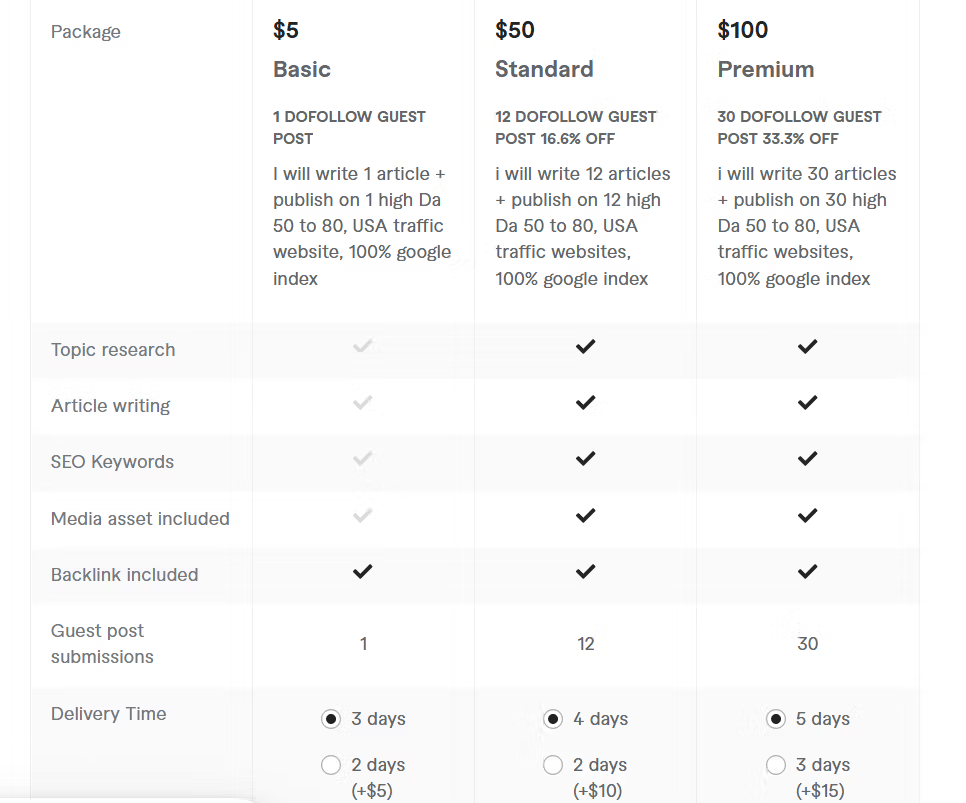The height and width of the screenshot is (803, 966).
Task: Click the greyed Media asset checkmark under Basic
Action: (x=363, y=515)
